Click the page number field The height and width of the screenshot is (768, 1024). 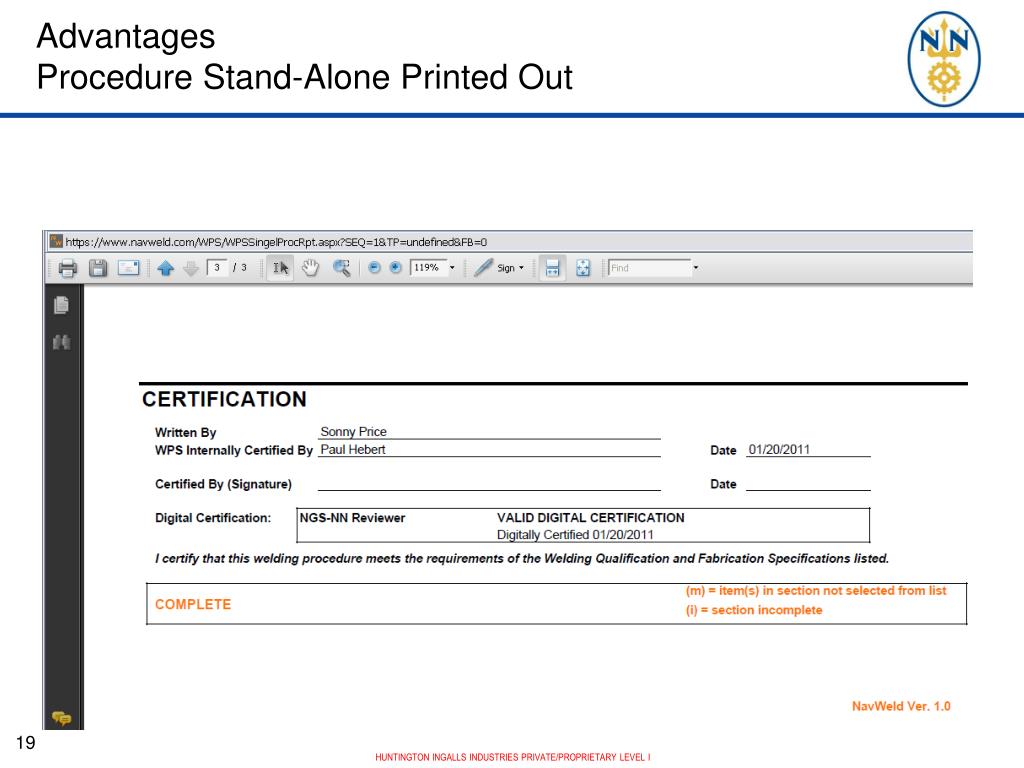coord(217,268)
